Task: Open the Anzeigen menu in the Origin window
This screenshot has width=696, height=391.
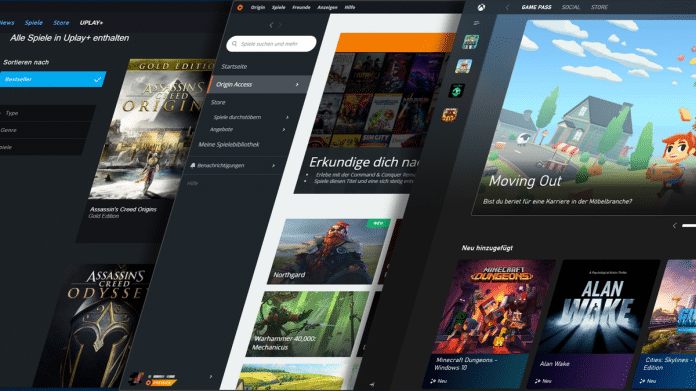Action: point(327,8)
